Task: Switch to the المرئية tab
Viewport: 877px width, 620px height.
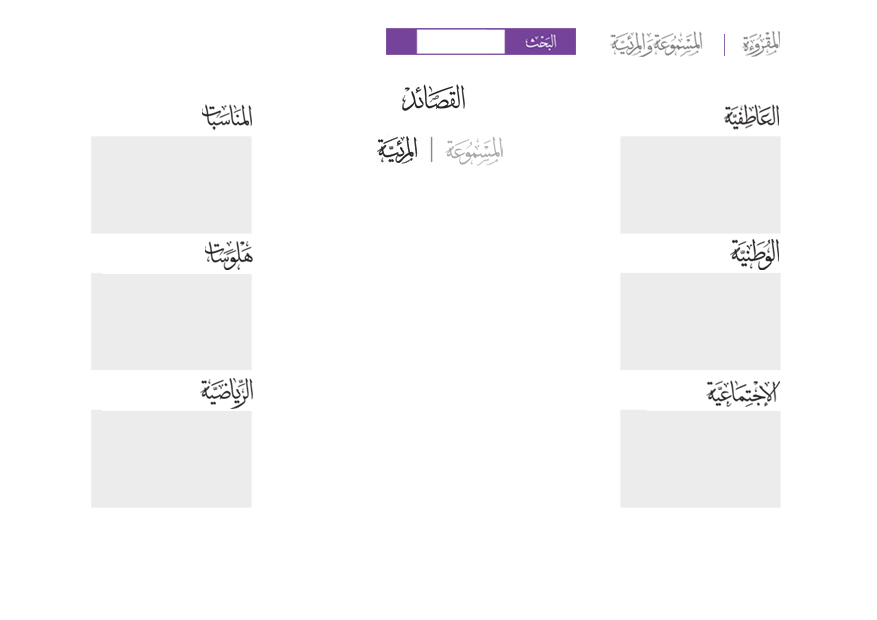Action: [x=398, y=150]
